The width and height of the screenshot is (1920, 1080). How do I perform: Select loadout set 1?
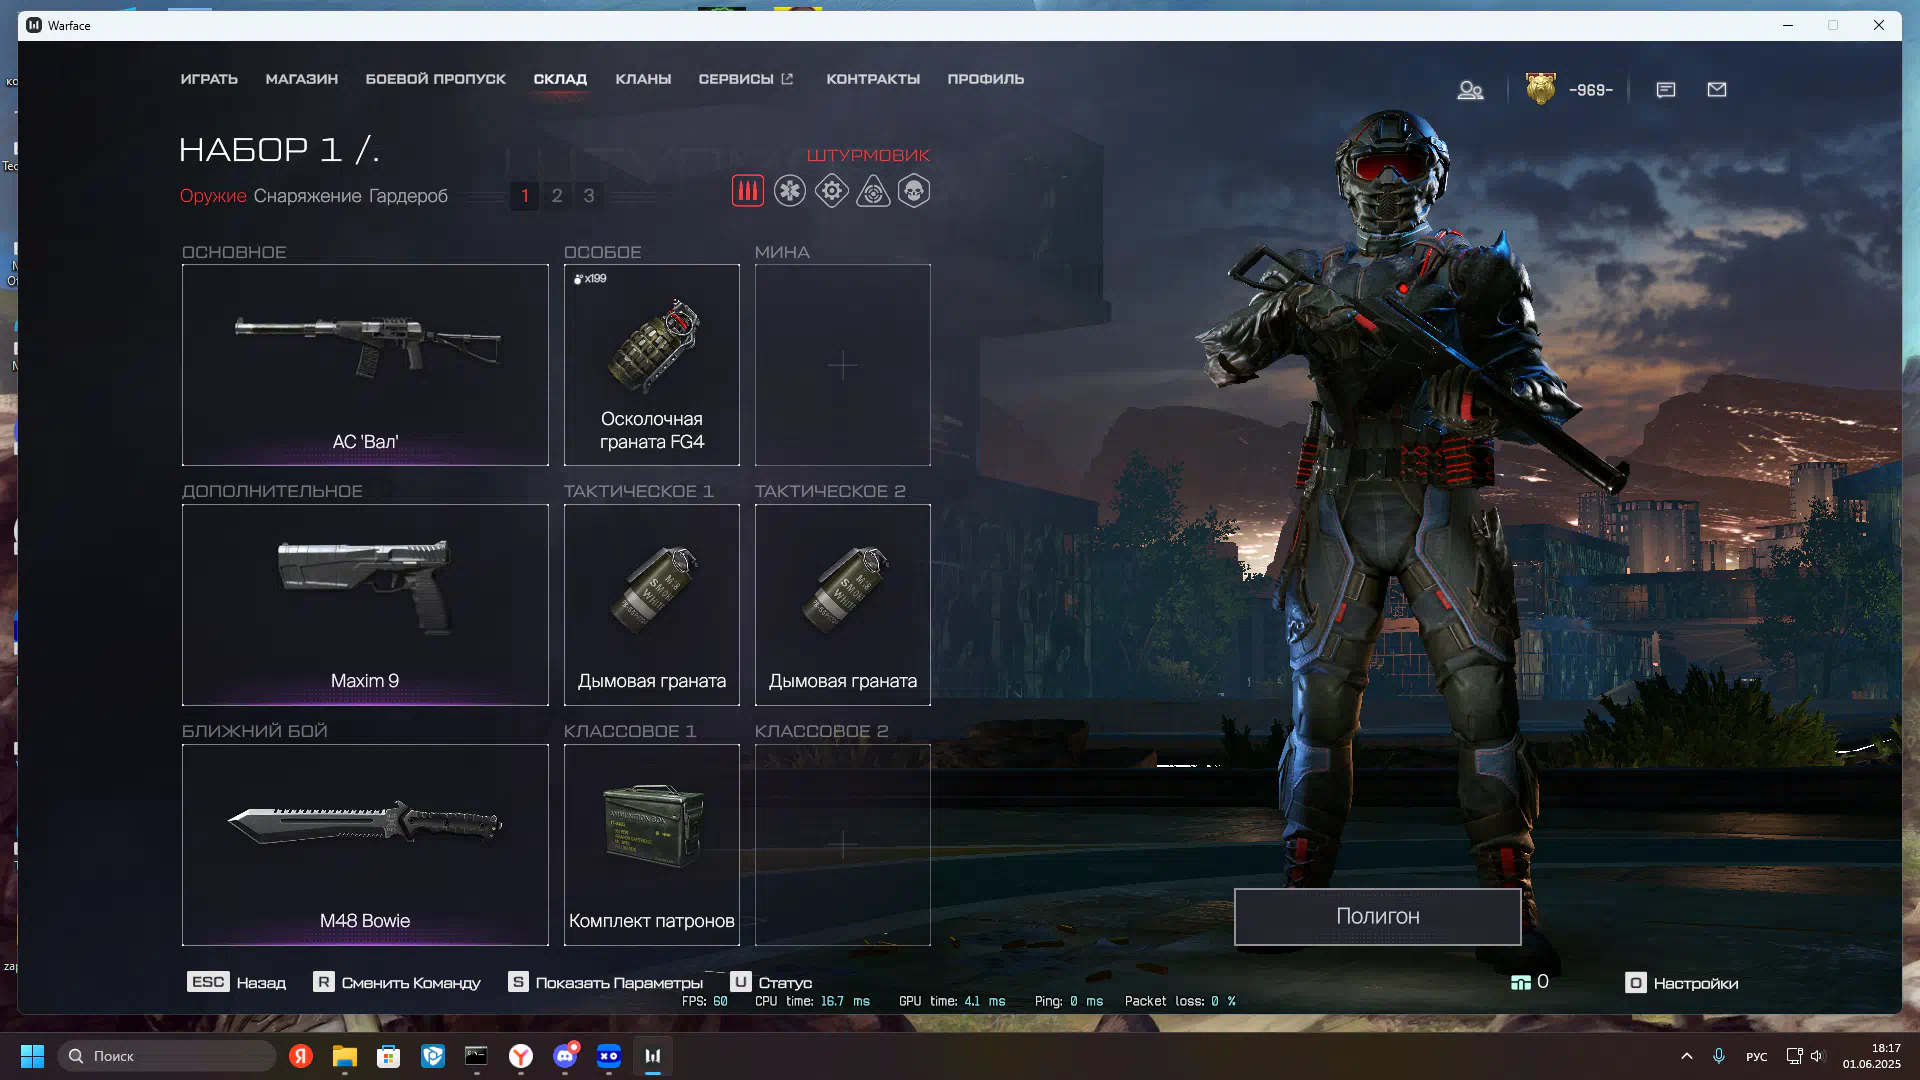coord(525,196)
